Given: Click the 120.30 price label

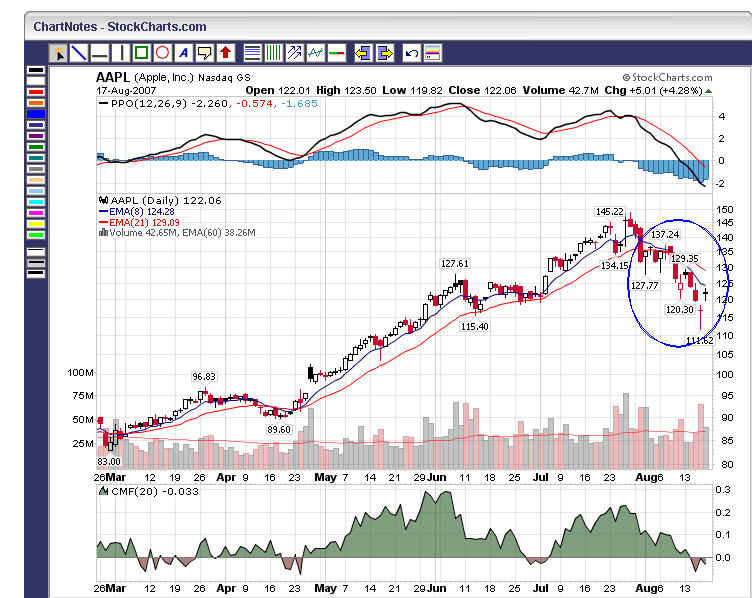Looking at the screenshot, I should click(680, 310).
